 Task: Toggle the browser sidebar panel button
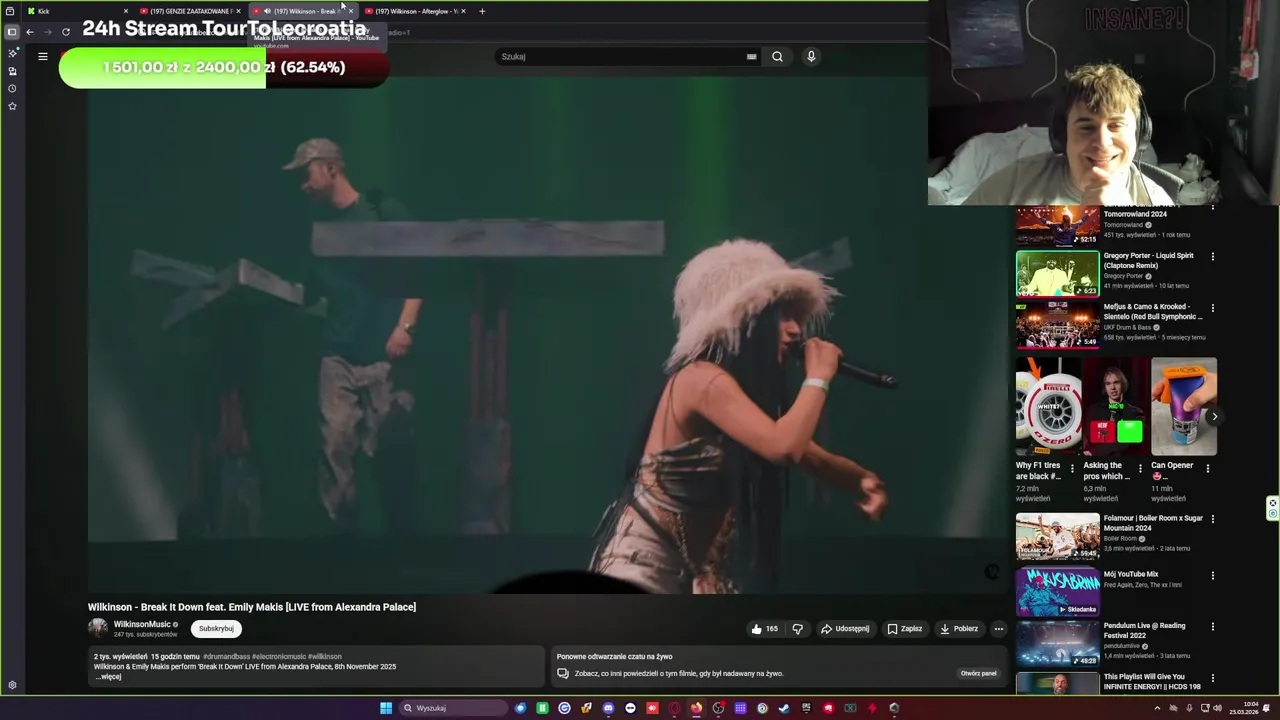point(12,32)
